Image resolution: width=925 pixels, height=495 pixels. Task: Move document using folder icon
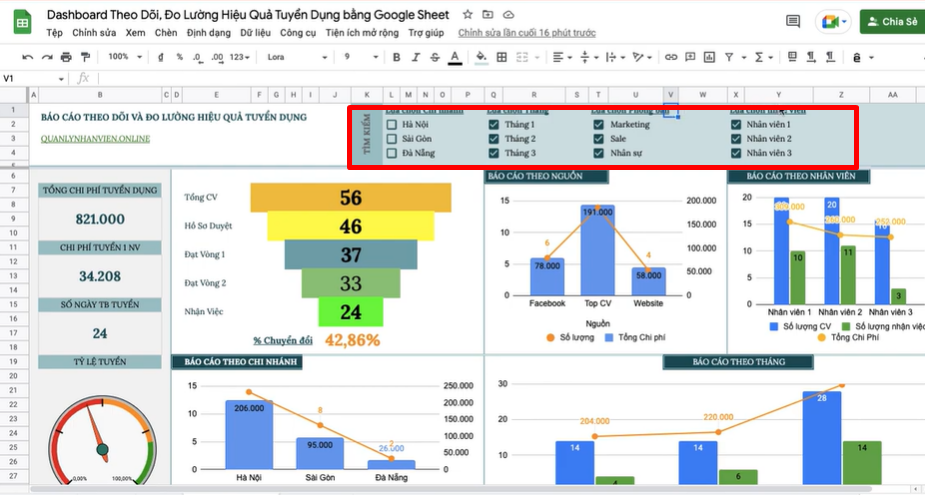488,14
